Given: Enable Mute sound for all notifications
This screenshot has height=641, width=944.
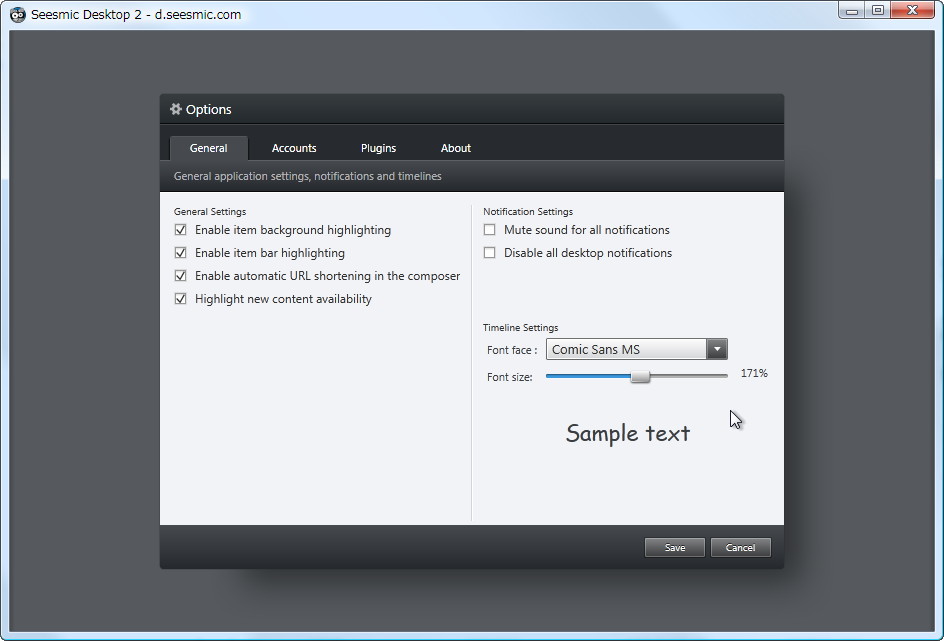Looking at the screenshot, I should pyautogui.click(x=489, y=230).
